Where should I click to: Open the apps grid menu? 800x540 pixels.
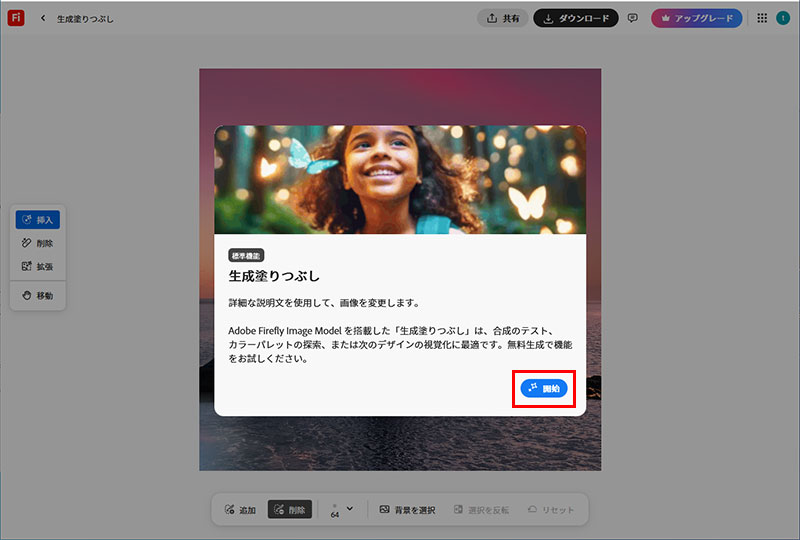[x=762, y=18]
